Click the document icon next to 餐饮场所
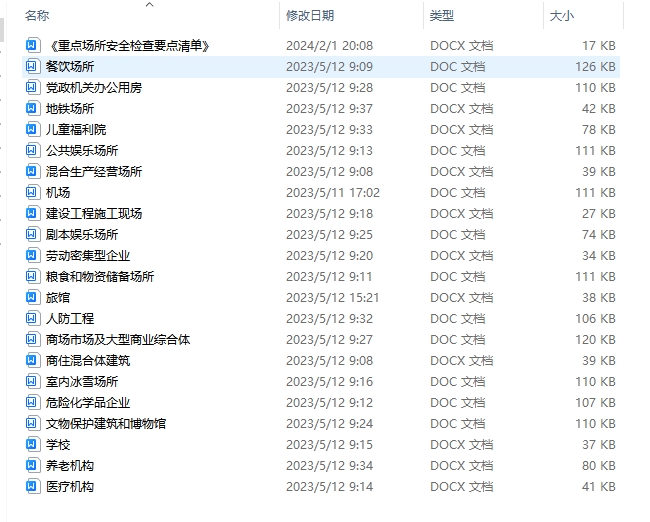Viewport: 650px width, 522px height. [33, 67]
